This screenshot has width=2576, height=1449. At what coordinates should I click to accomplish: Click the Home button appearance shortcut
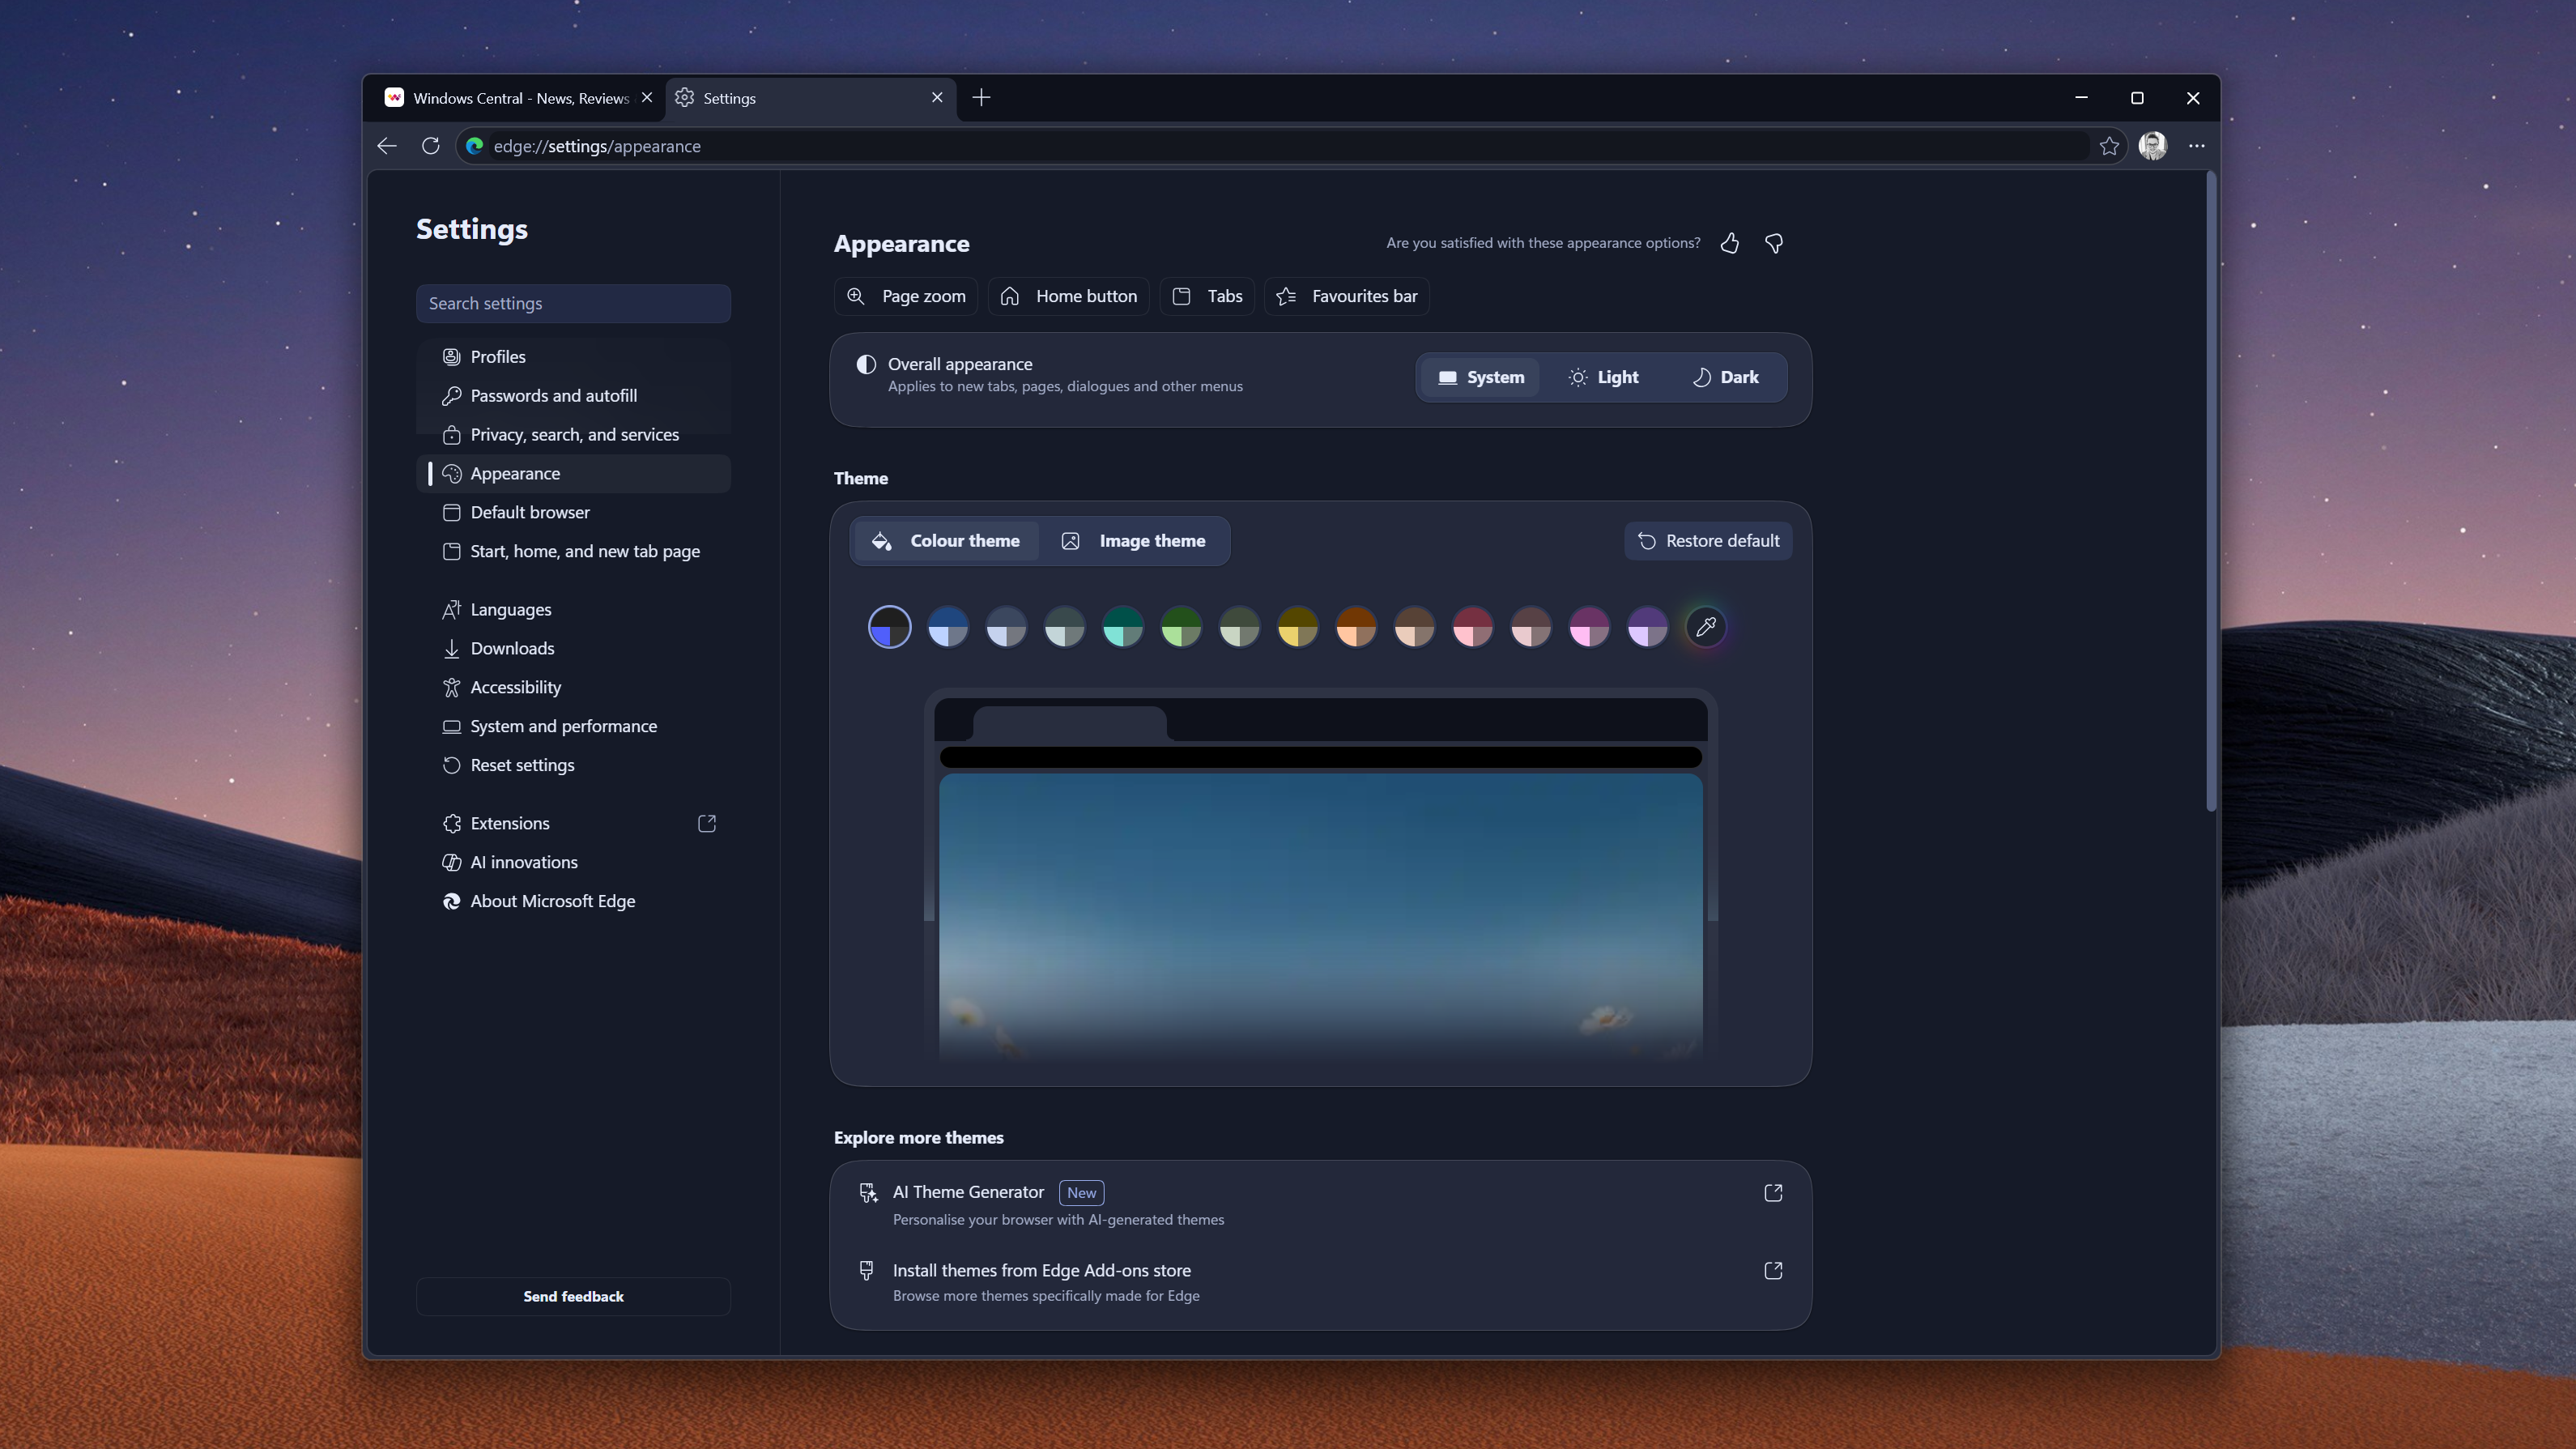pyautogui.click(x=1068, y=296)
